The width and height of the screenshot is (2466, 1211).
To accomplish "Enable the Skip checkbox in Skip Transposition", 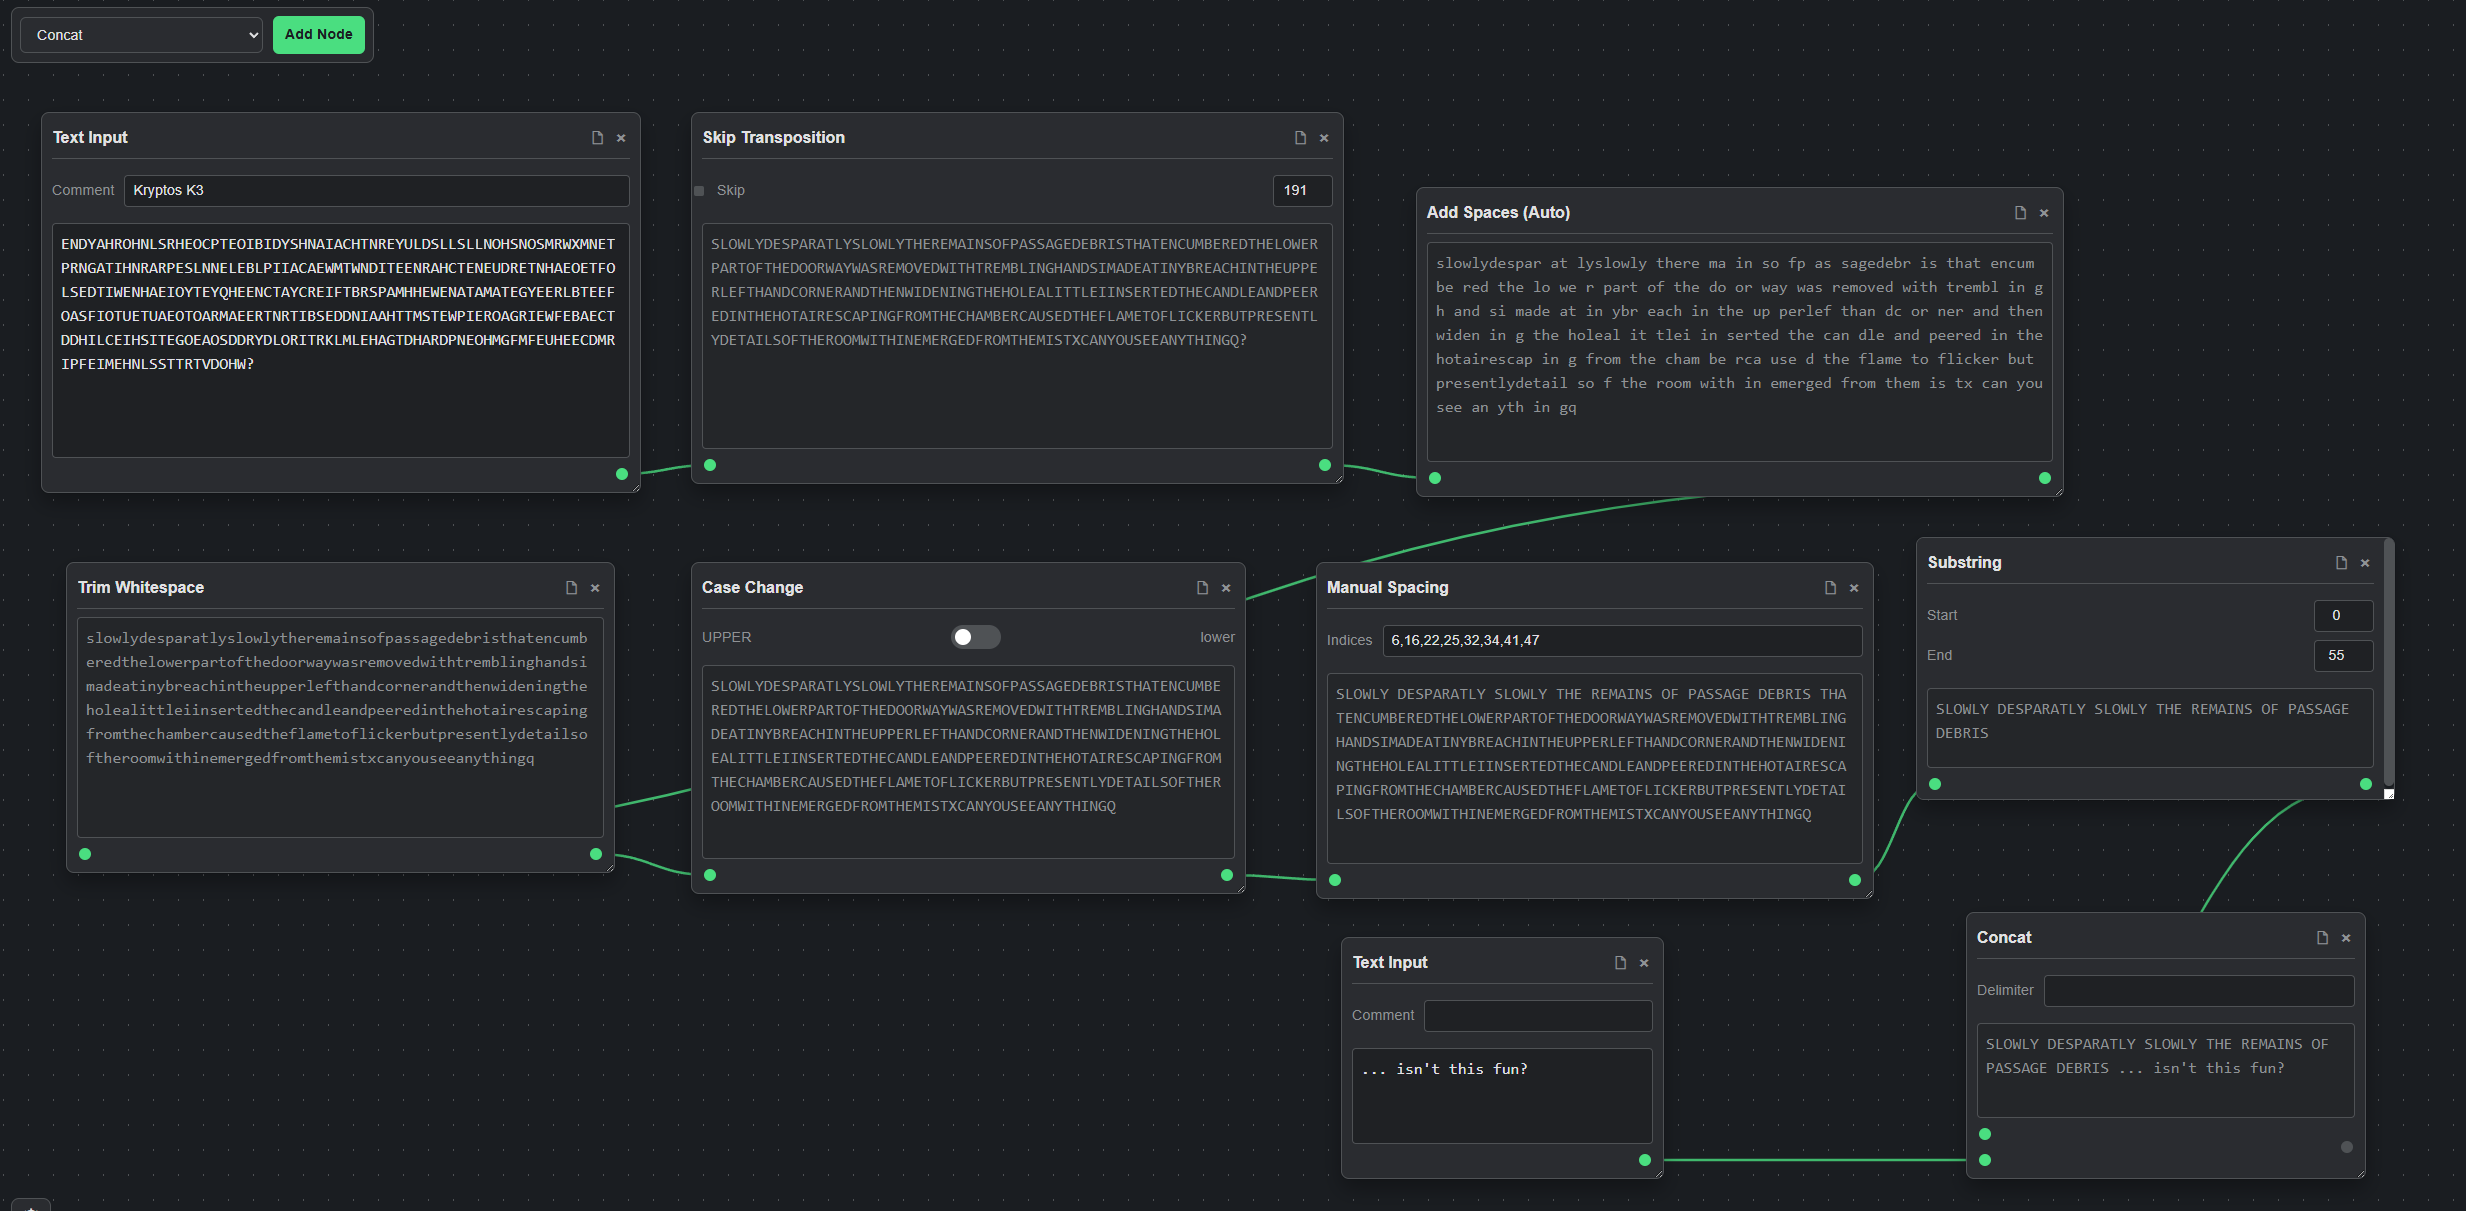I will click(x=698, y=190).
